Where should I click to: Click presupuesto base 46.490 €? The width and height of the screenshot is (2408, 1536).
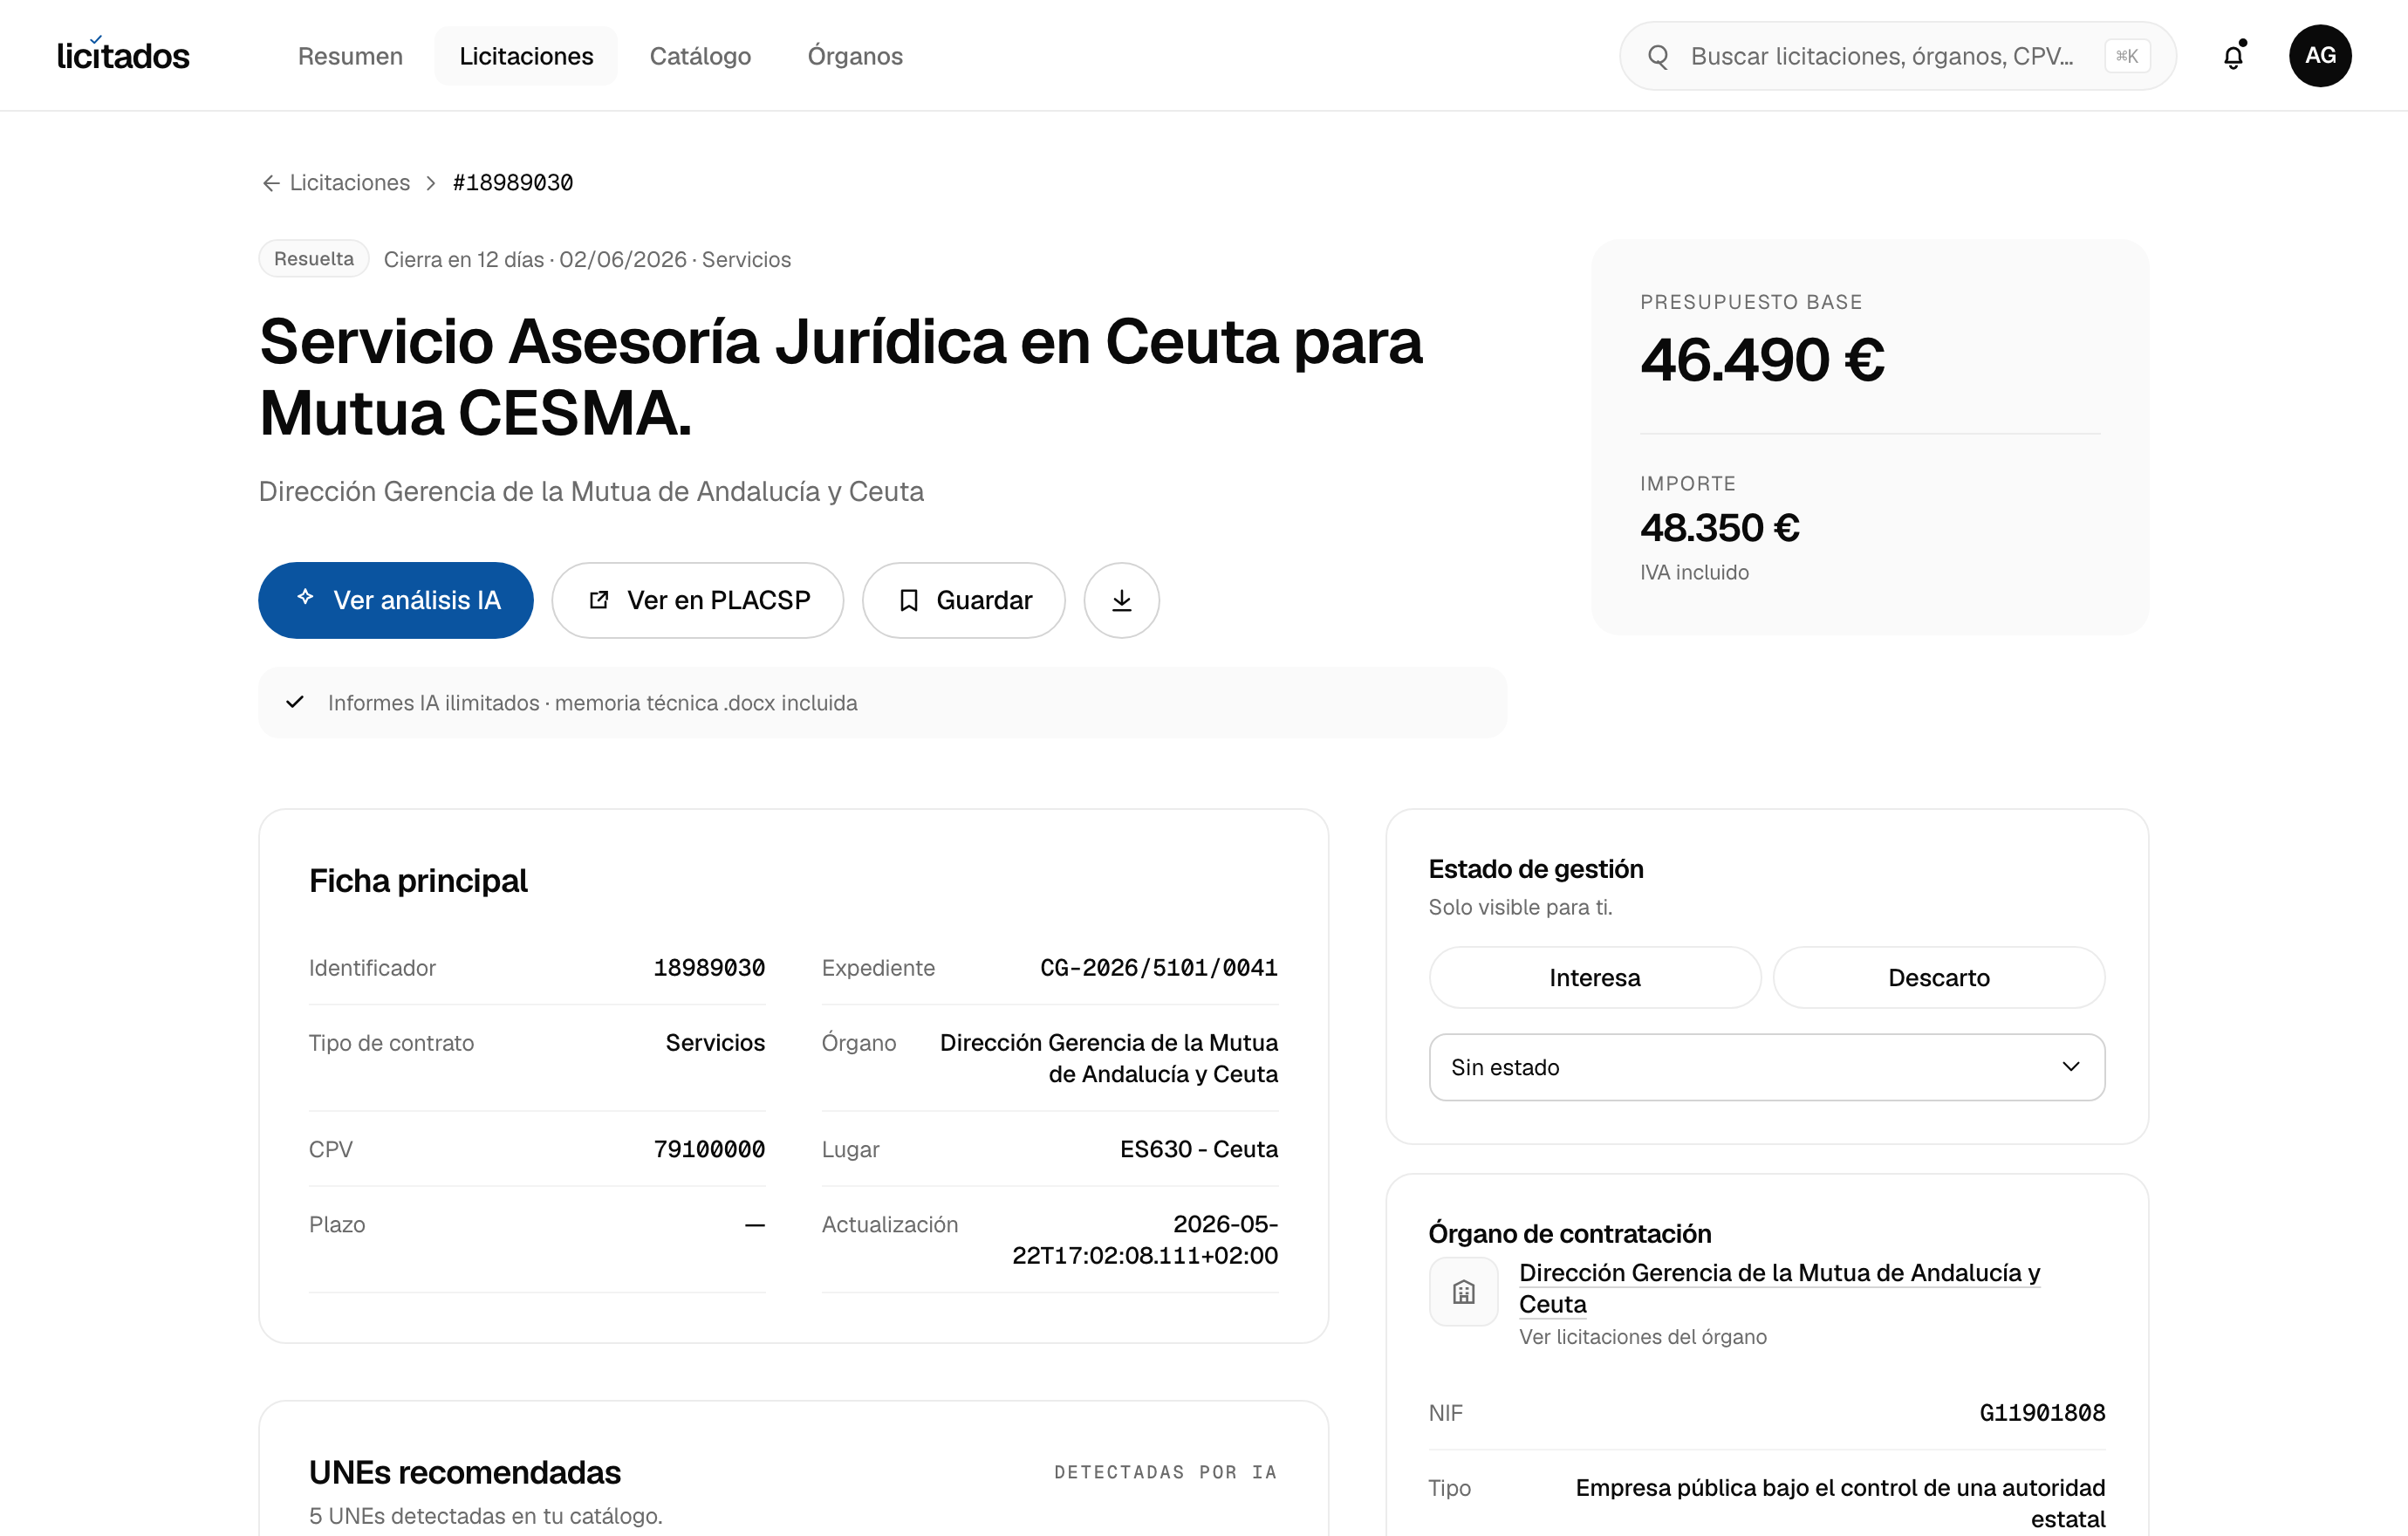(x=1762, y=360)
